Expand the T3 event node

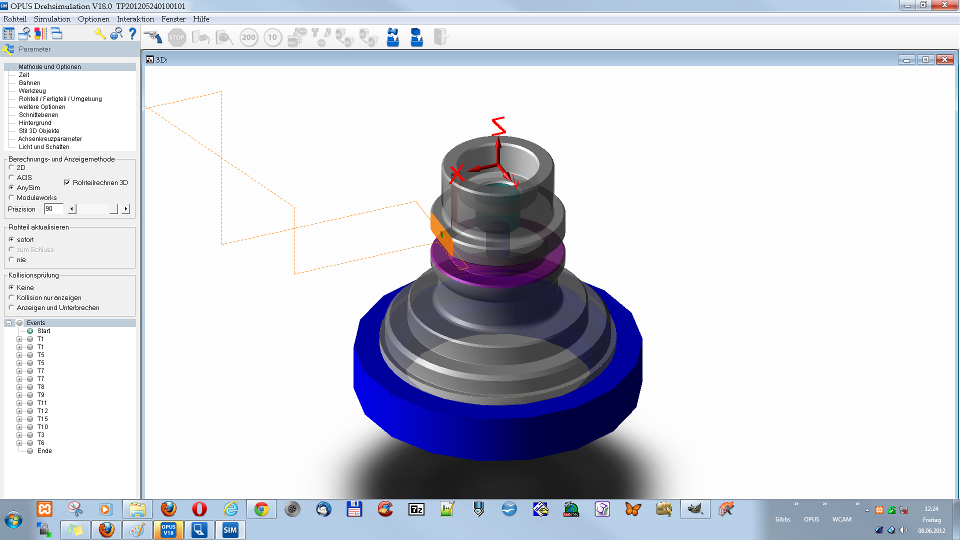(x=19, y=435)
